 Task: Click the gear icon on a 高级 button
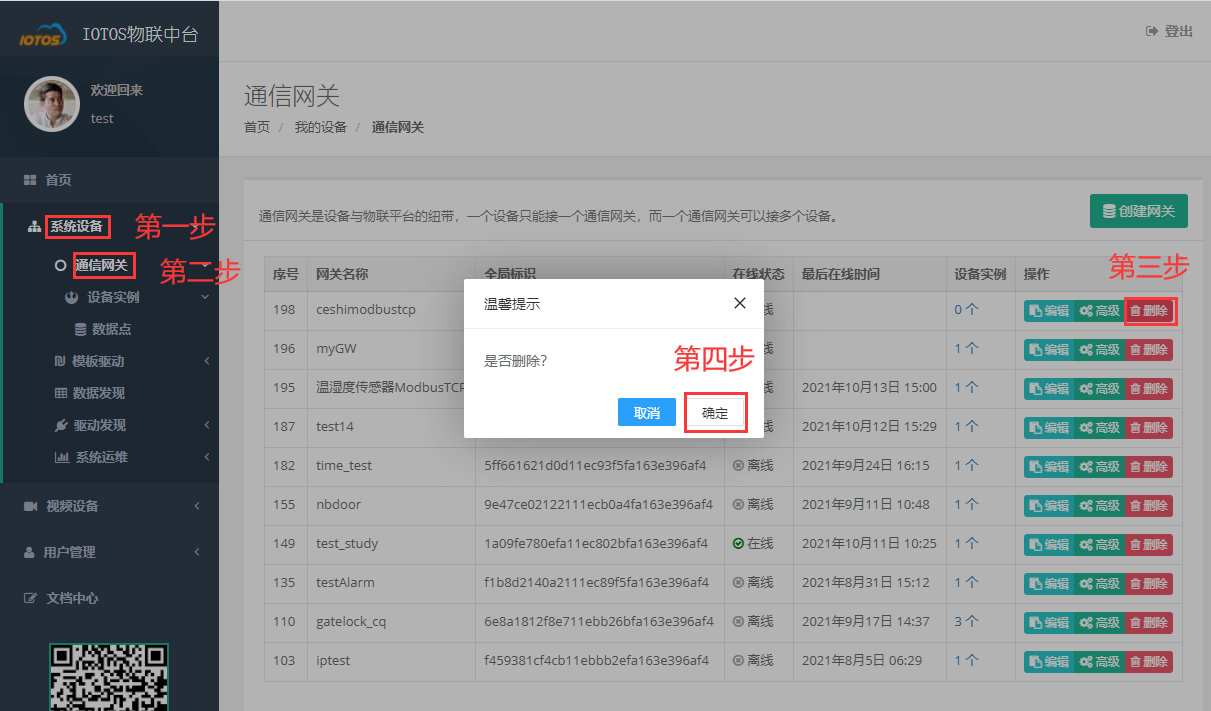(1085, 310)
